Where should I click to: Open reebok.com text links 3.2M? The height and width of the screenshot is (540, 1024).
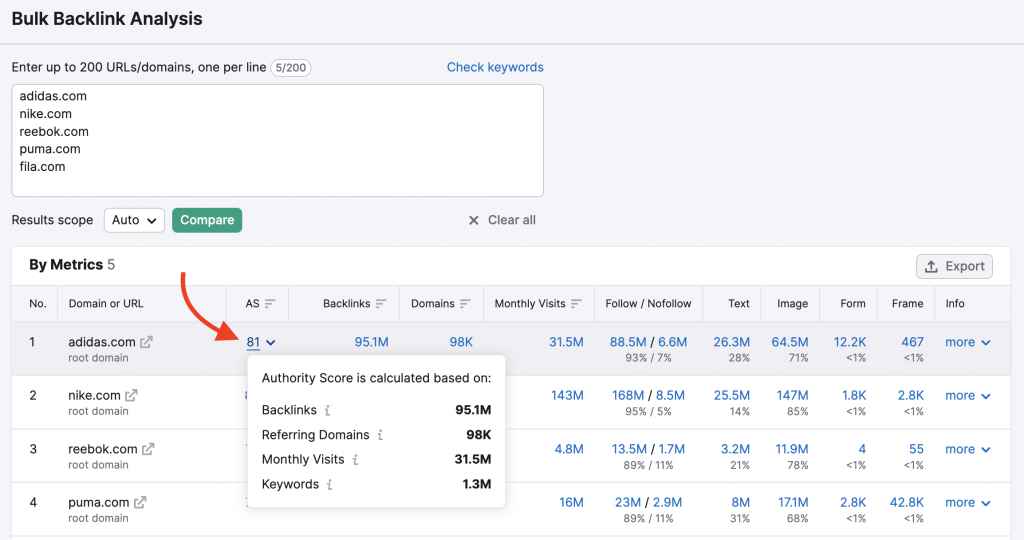click(x=735, y=449)
